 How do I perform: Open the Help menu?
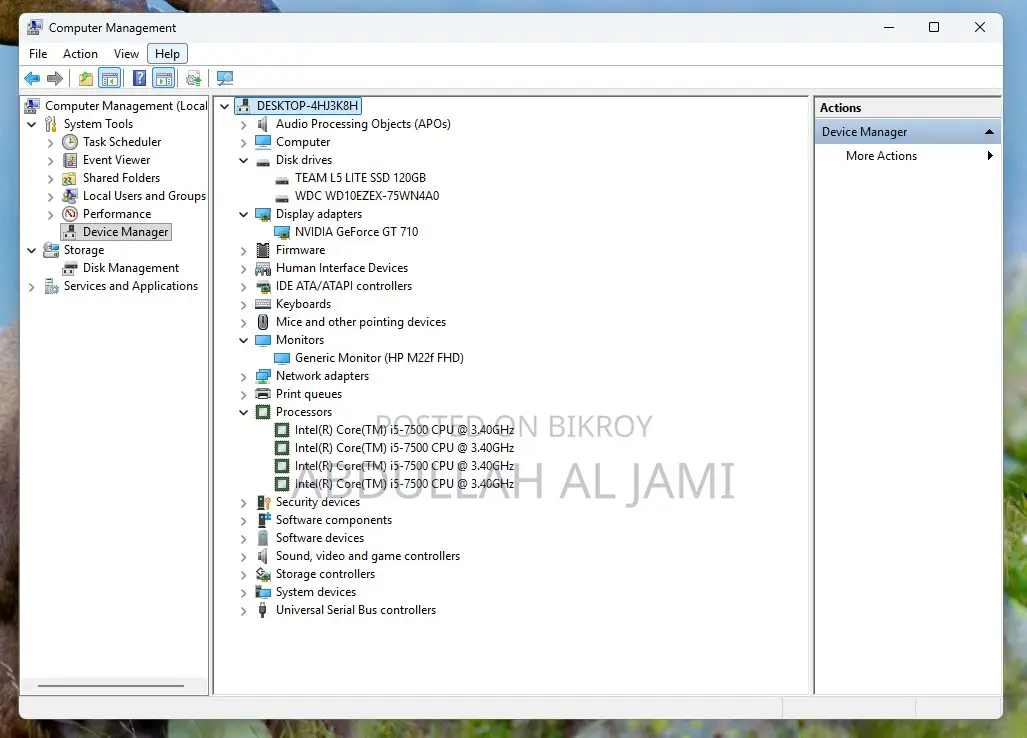pos(168,54)
